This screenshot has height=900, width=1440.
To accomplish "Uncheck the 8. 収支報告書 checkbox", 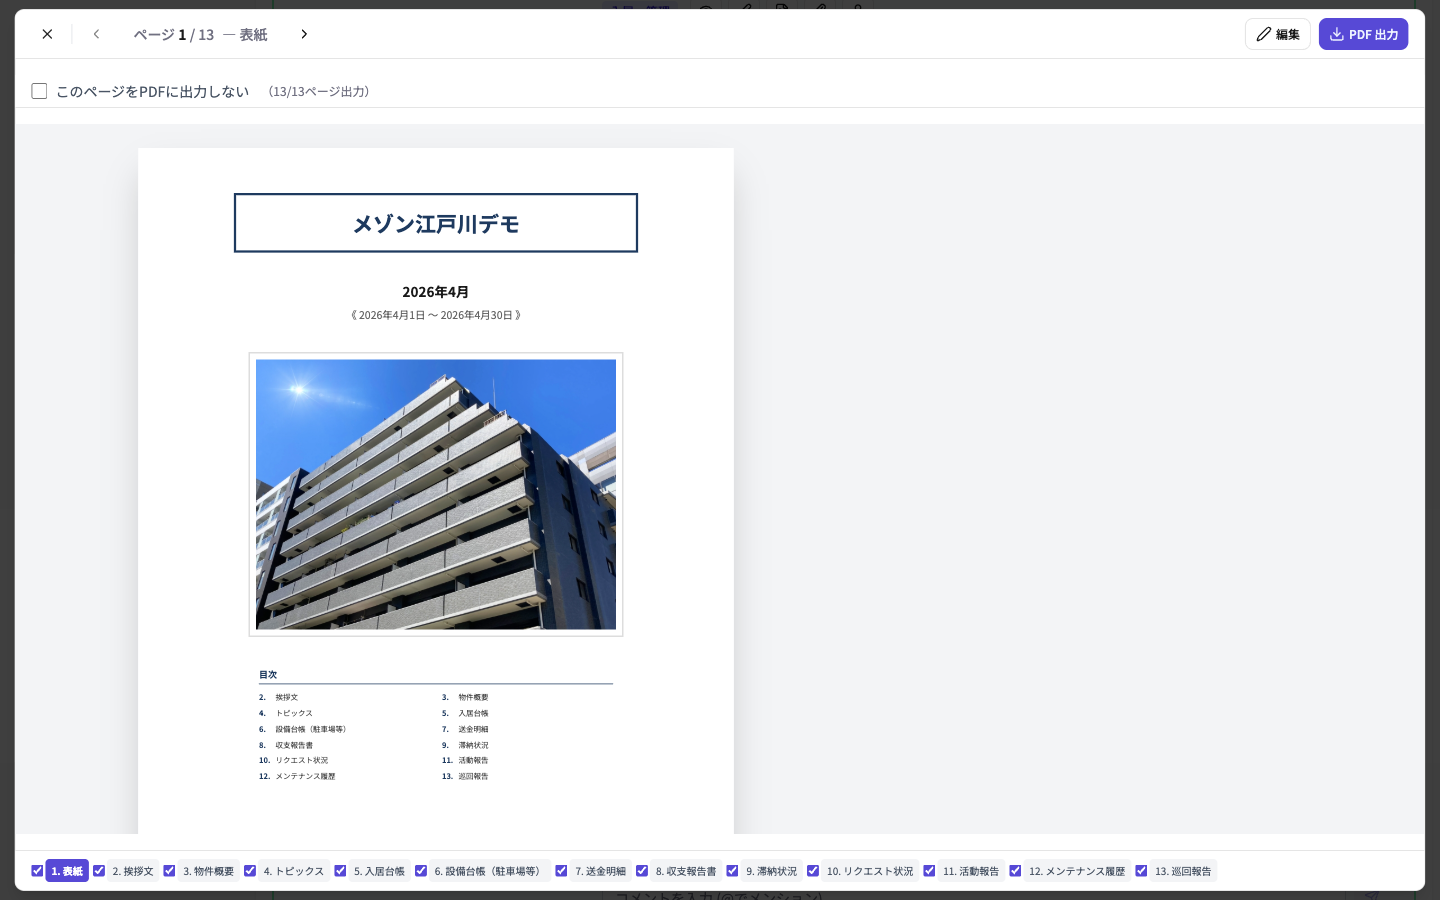I will [x=642, y=871].
